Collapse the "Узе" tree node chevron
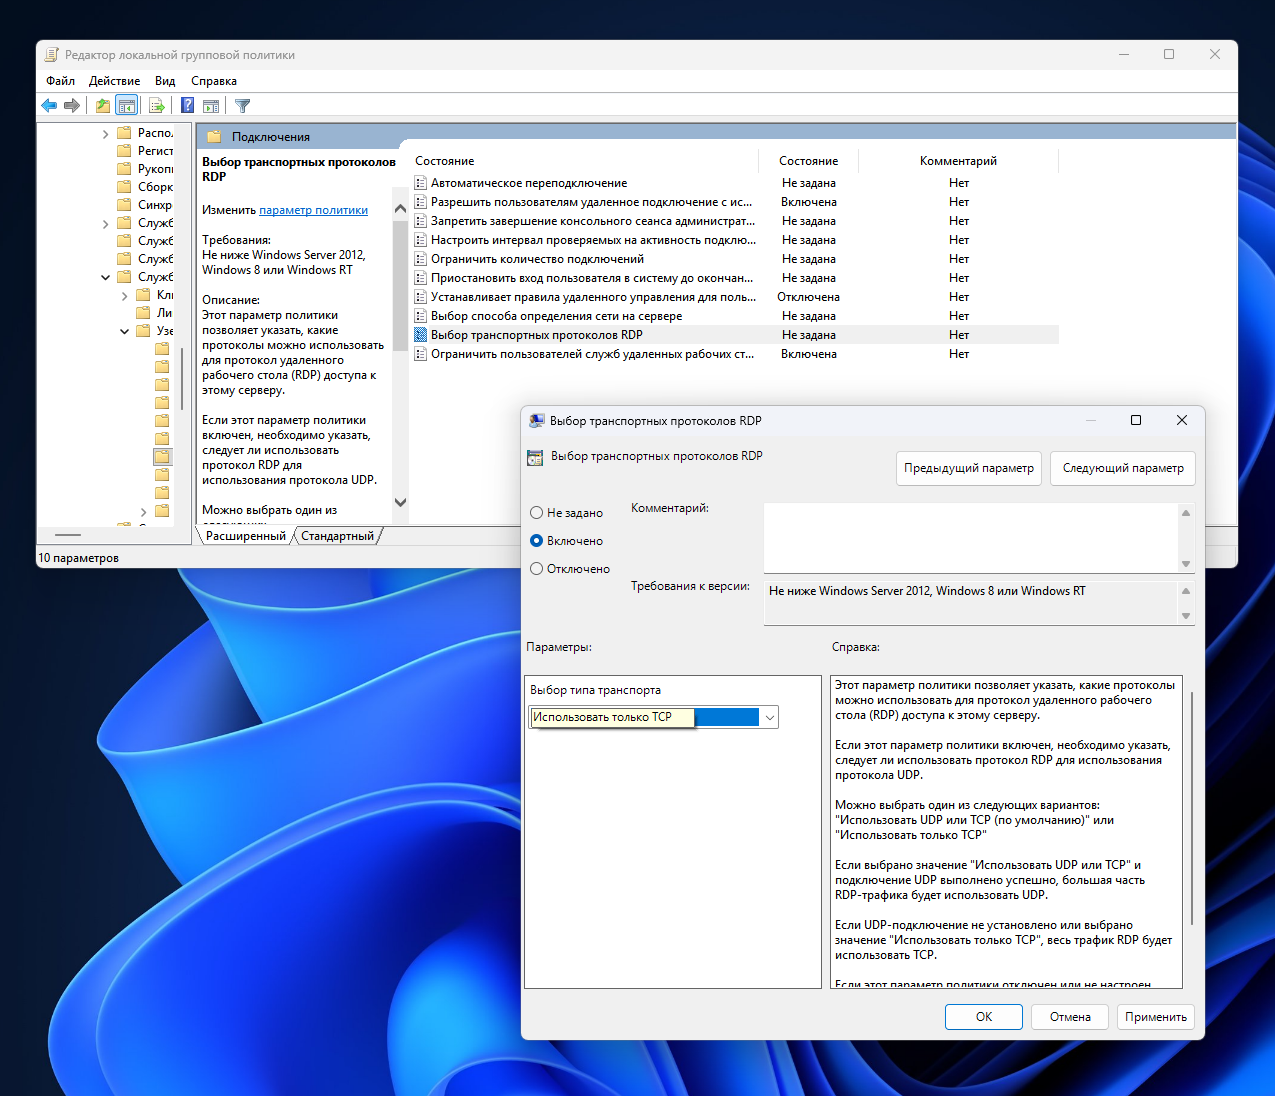 (125, 331)
